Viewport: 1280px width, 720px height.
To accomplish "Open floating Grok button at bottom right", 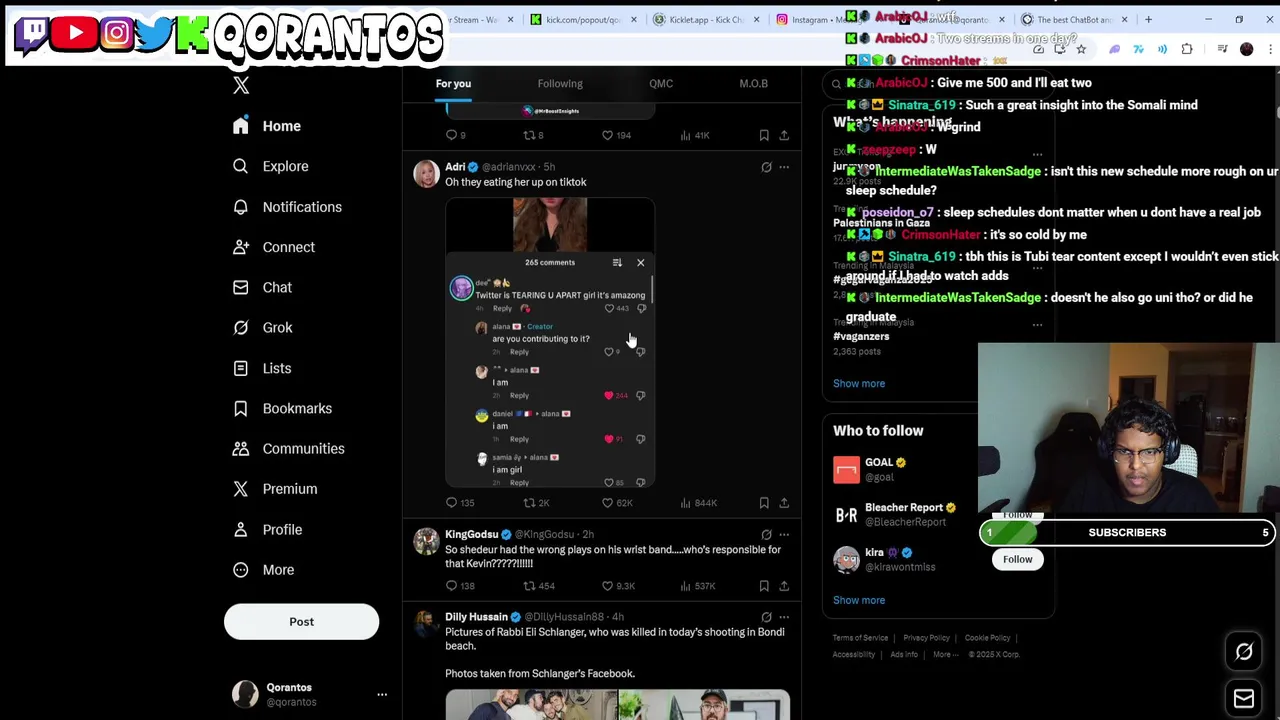I will point(1244,652).
